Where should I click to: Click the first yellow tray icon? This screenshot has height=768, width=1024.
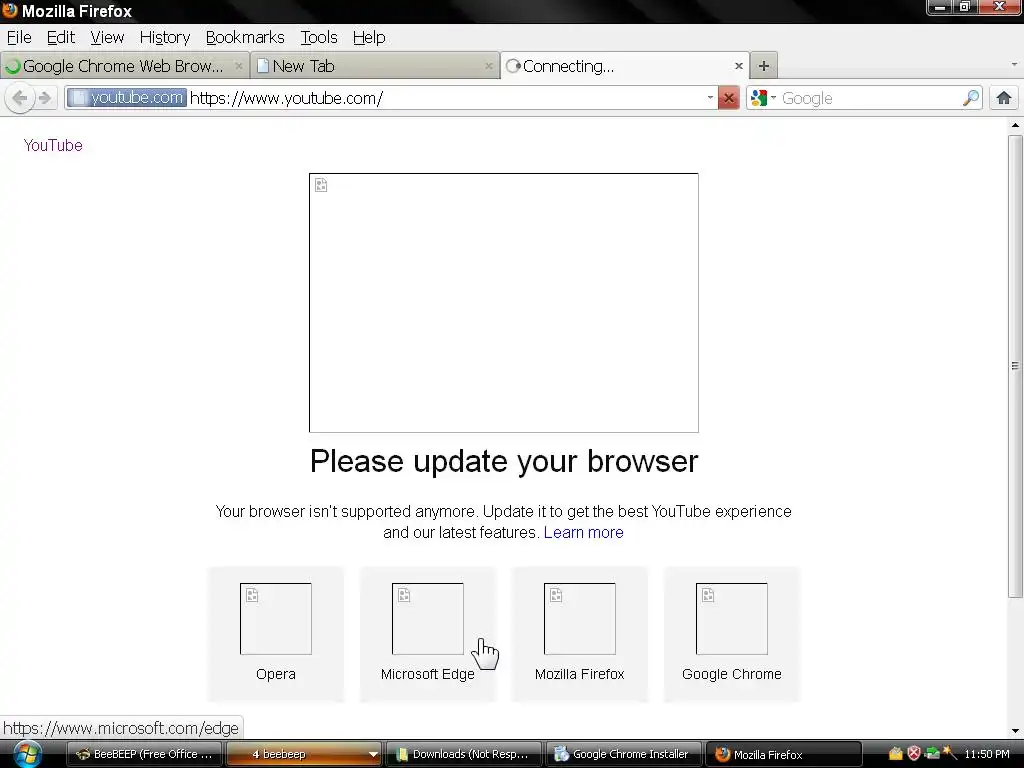click(895, 754)
